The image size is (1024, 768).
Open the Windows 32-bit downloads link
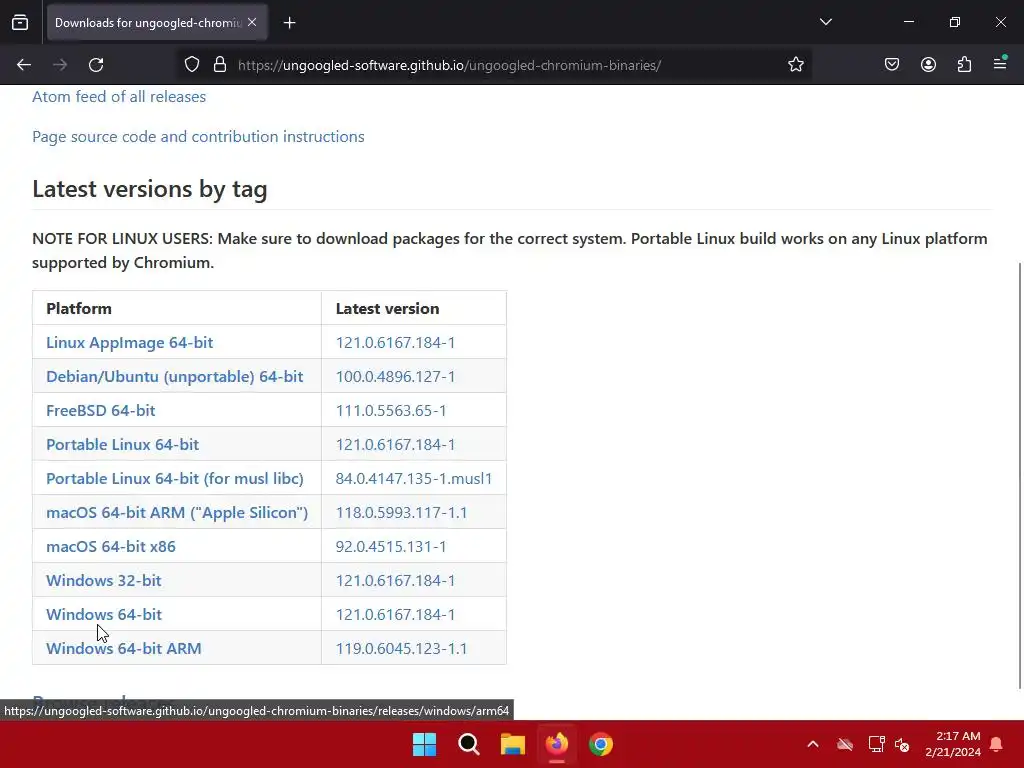click(103, 580)
